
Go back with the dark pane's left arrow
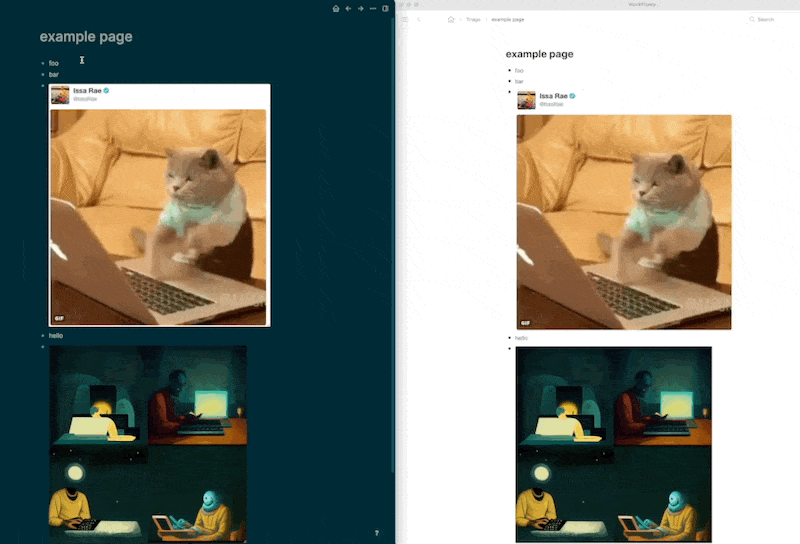(x=348, y=8)
